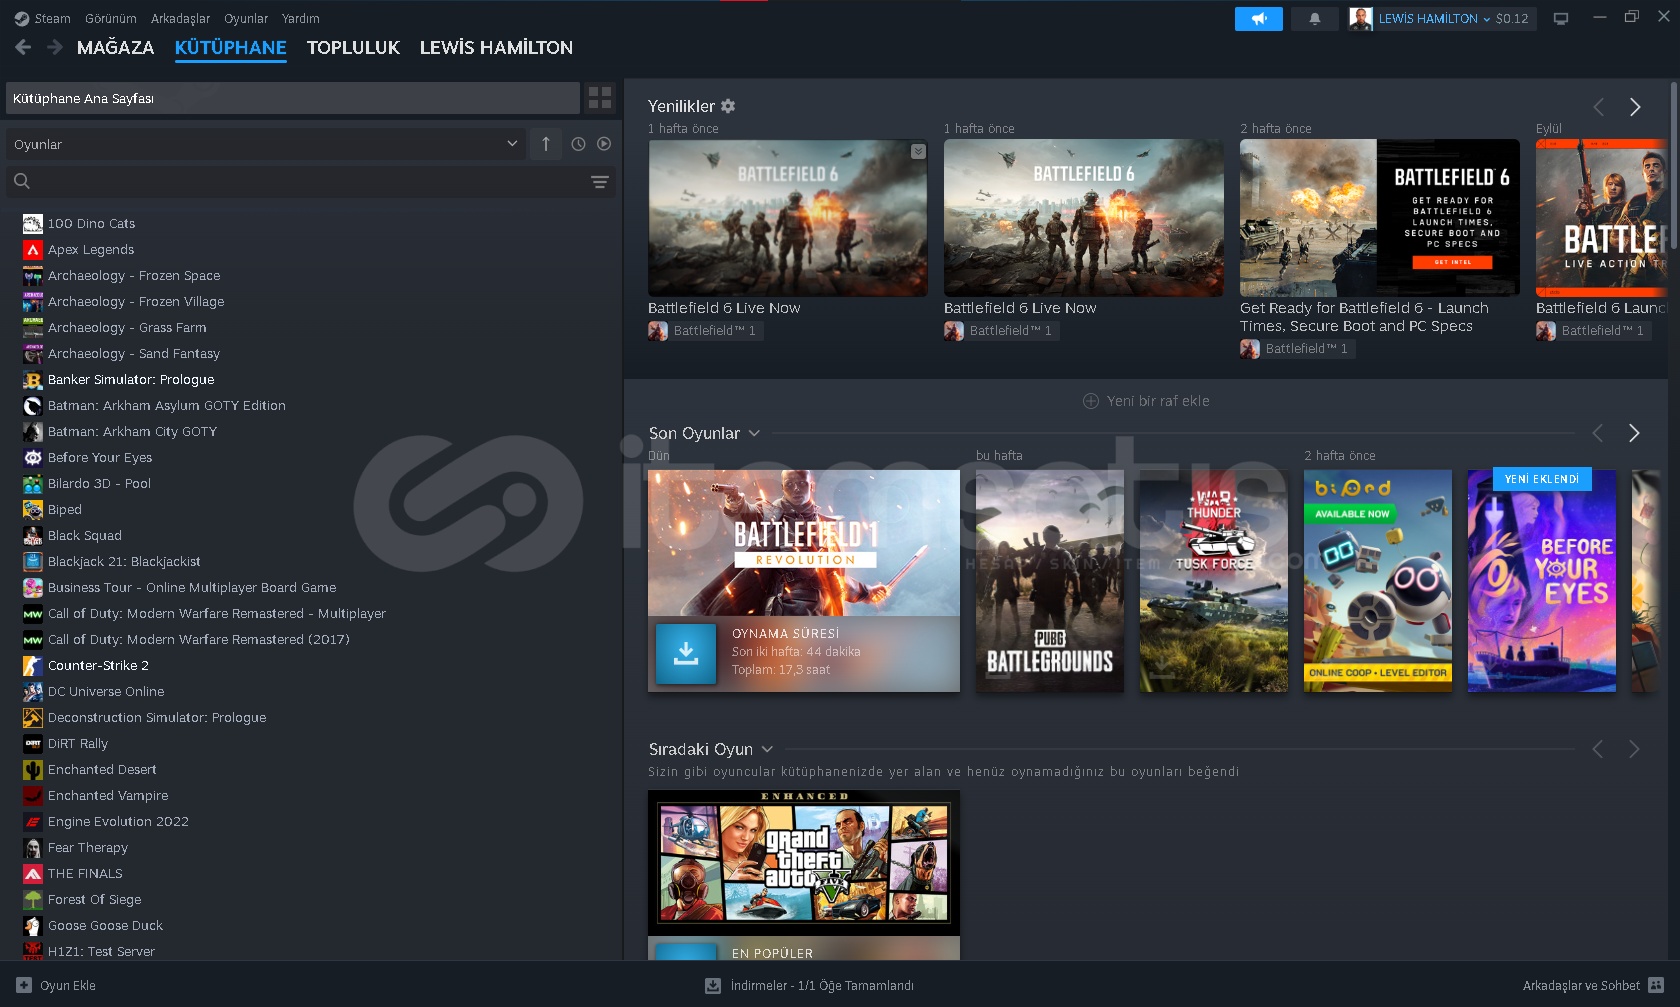Open Yenilikler settings gear
The height and width of the screenshot is (1007, 1680).
pos(728,106)
